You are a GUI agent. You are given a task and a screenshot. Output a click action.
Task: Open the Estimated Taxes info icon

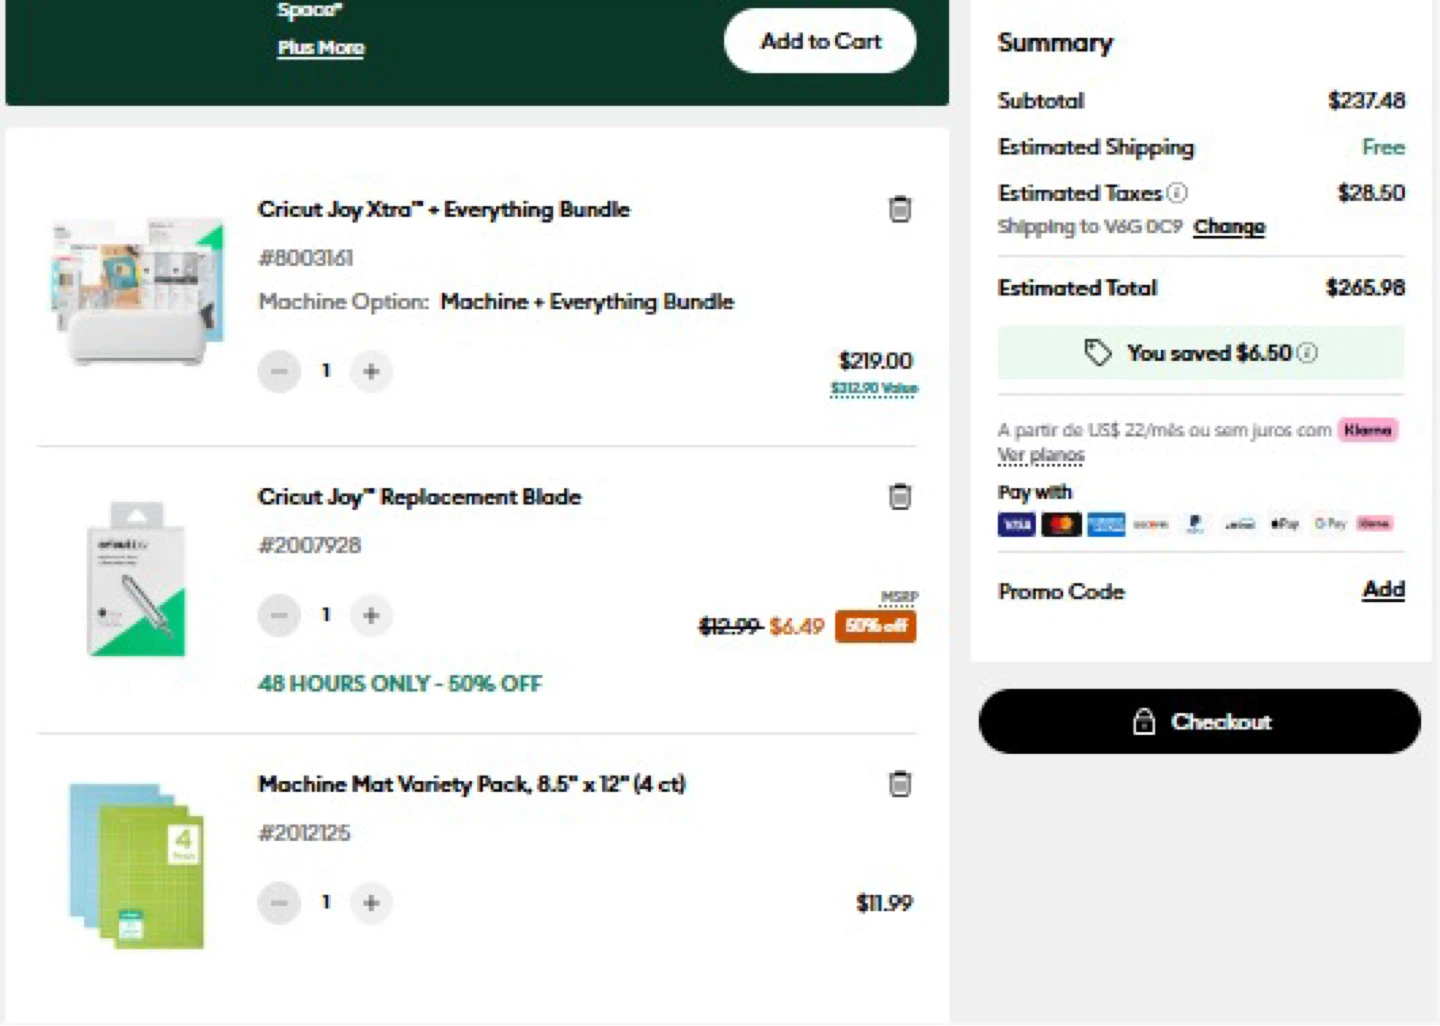click(x=1177, y=192)
